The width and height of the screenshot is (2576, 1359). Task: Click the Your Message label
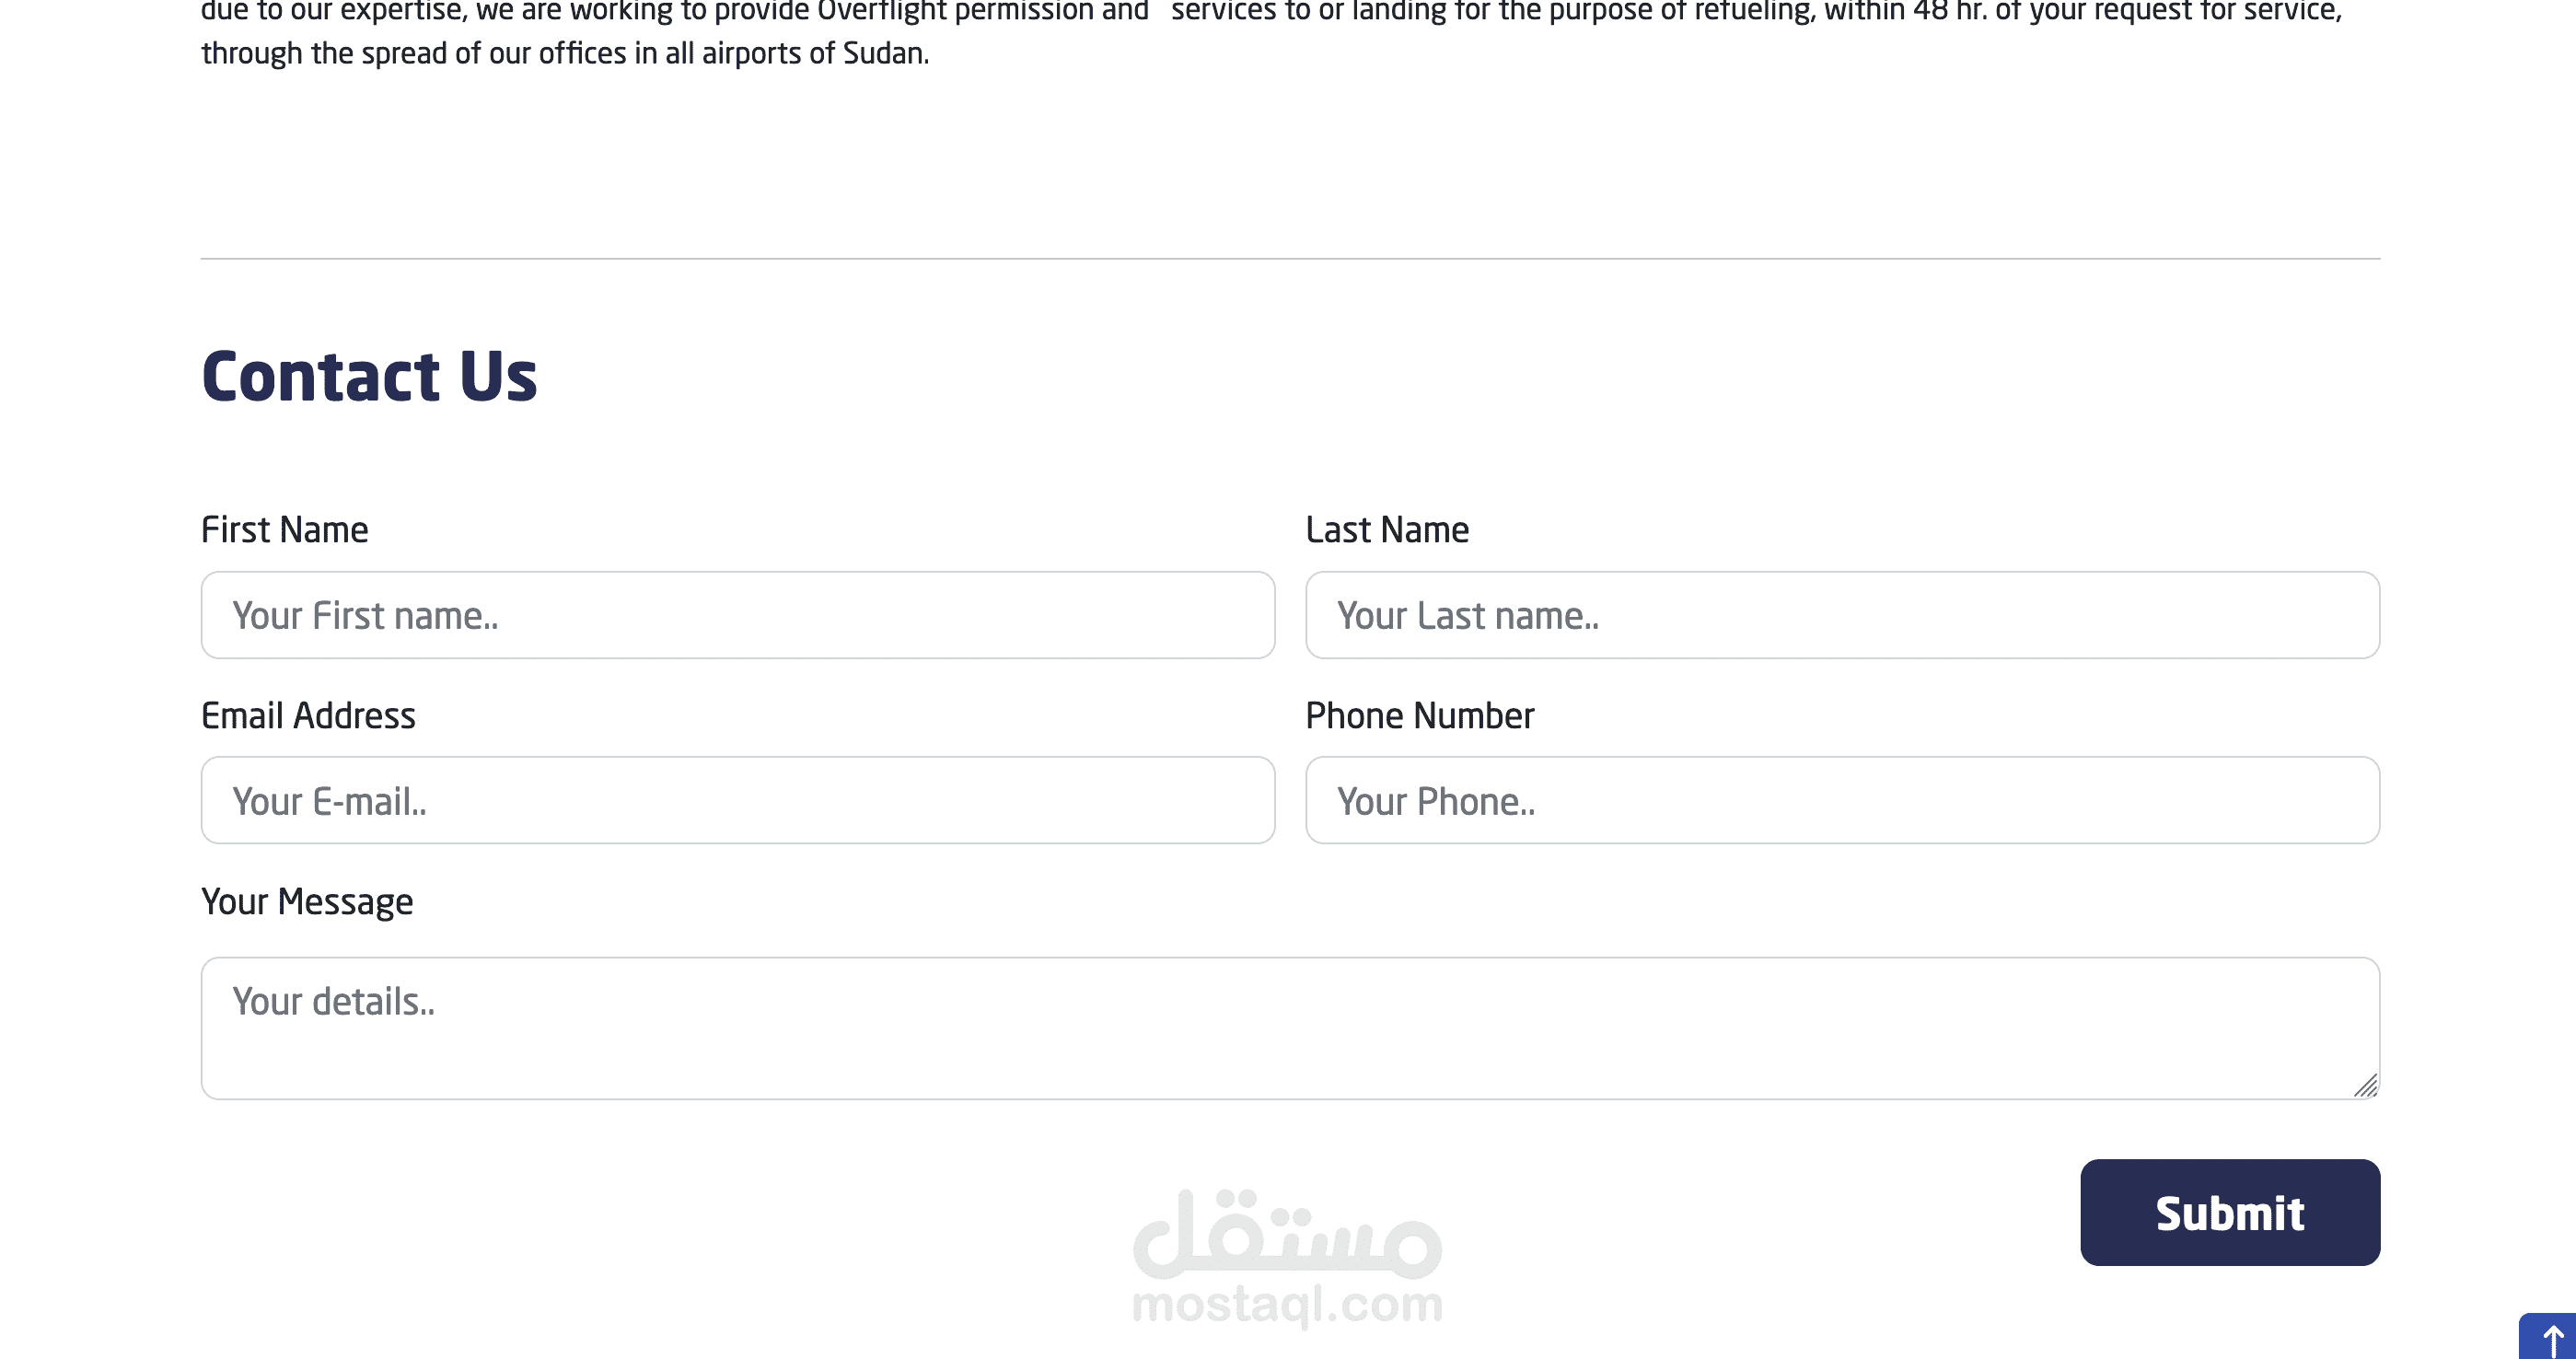tap(307, 901)
